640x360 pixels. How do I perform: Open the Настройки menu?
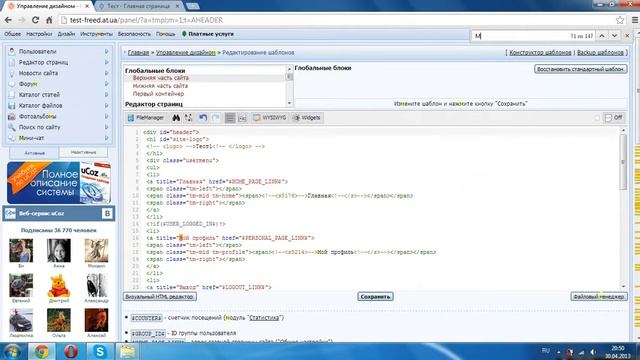point(39,34)
